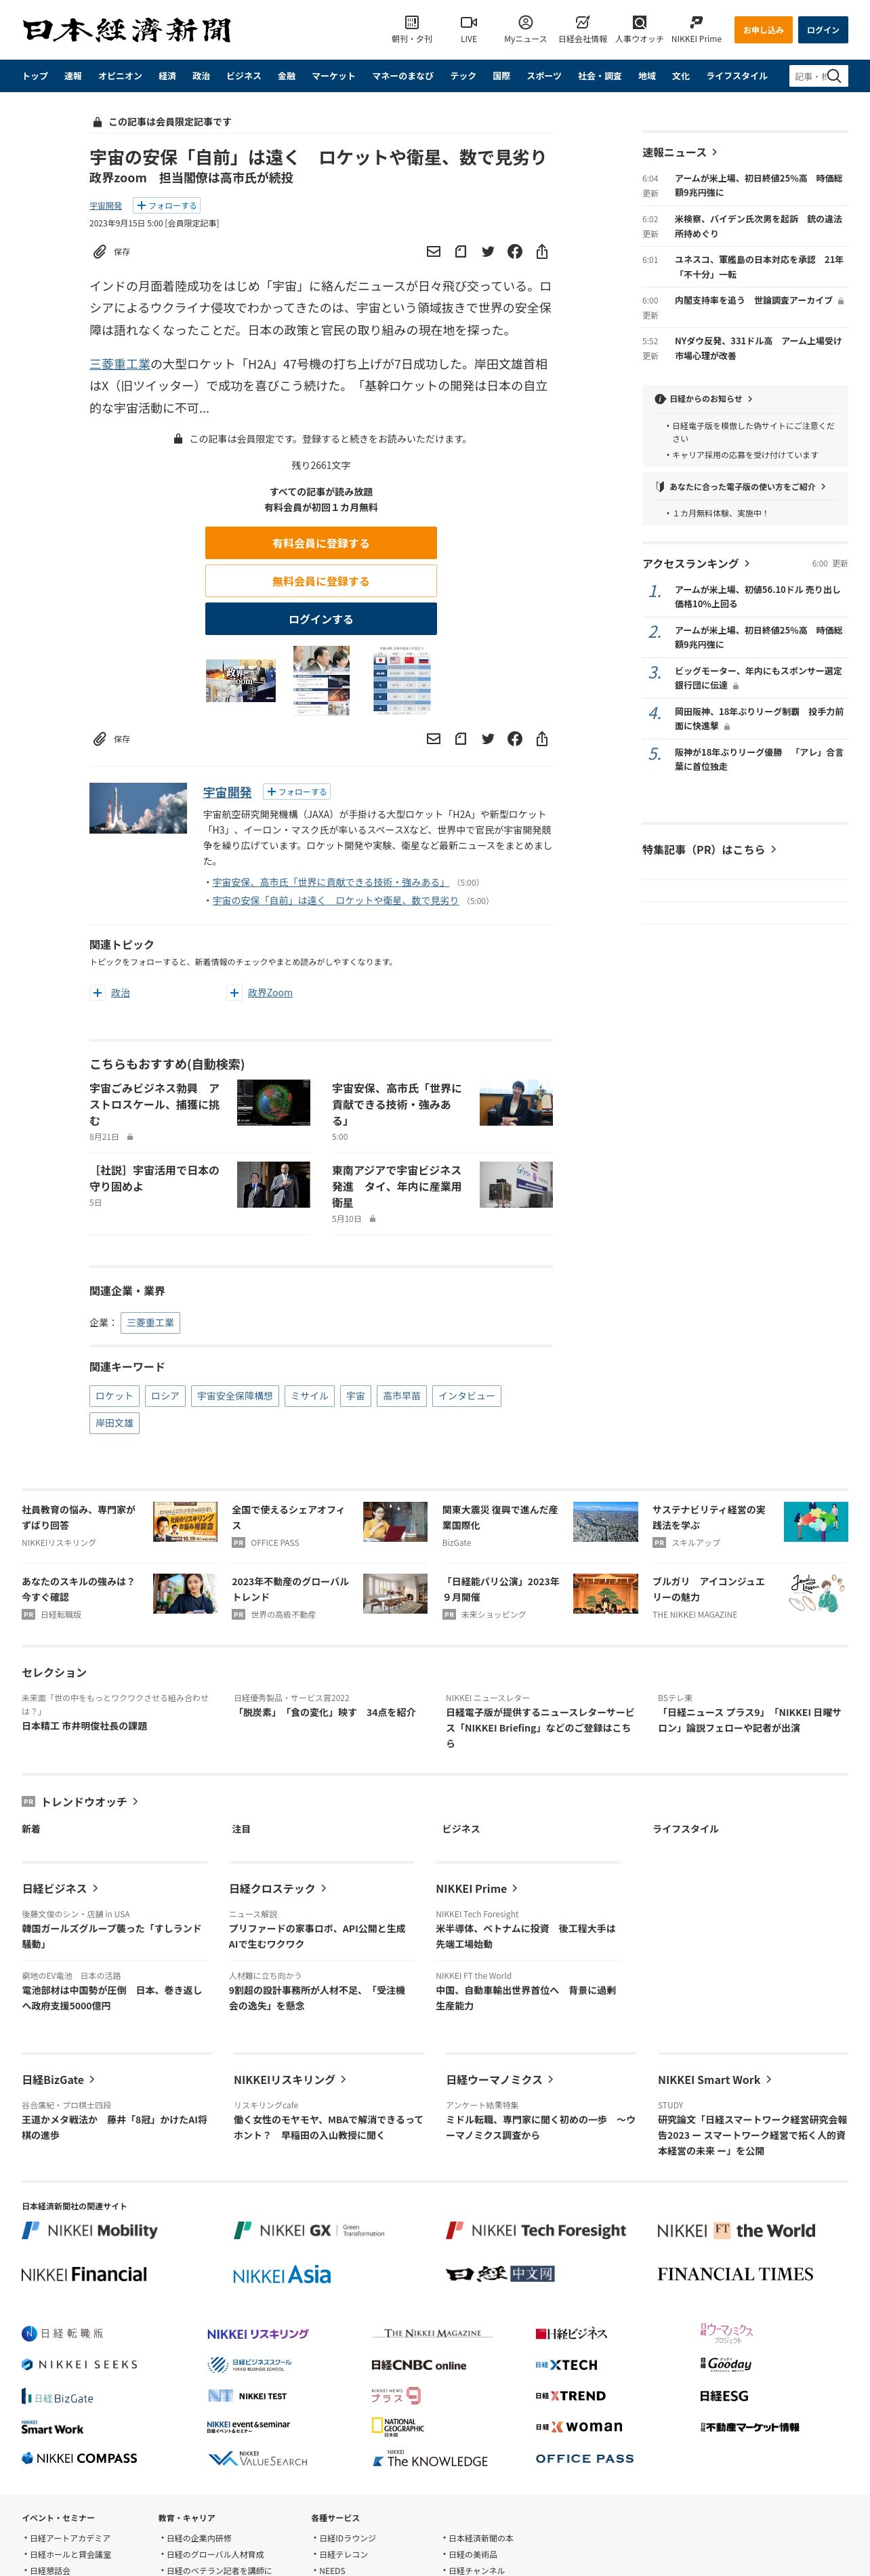The height and width of the screenshot is (2576, 870).
Task: Select the ロケット keyword tag
Action: (114, 1396)
